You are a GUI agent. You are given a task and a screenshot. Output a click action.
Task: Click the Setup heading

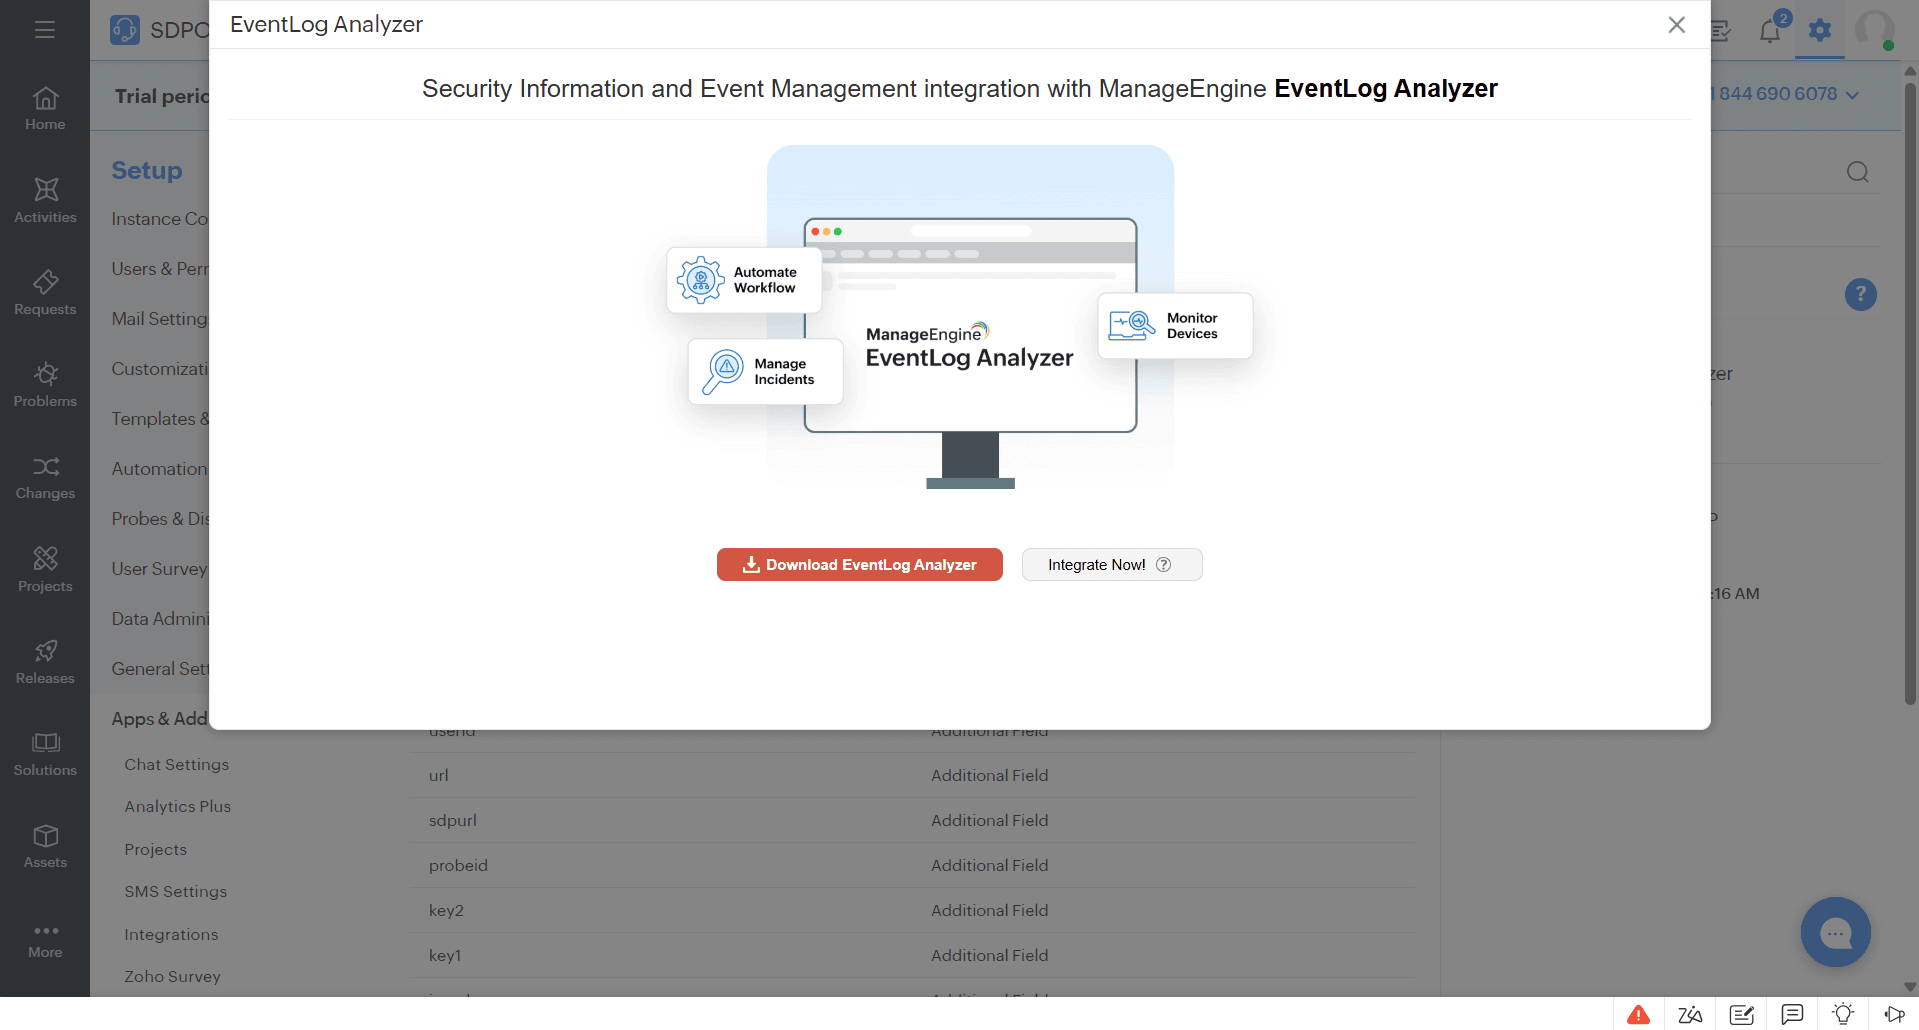(147, 170)
